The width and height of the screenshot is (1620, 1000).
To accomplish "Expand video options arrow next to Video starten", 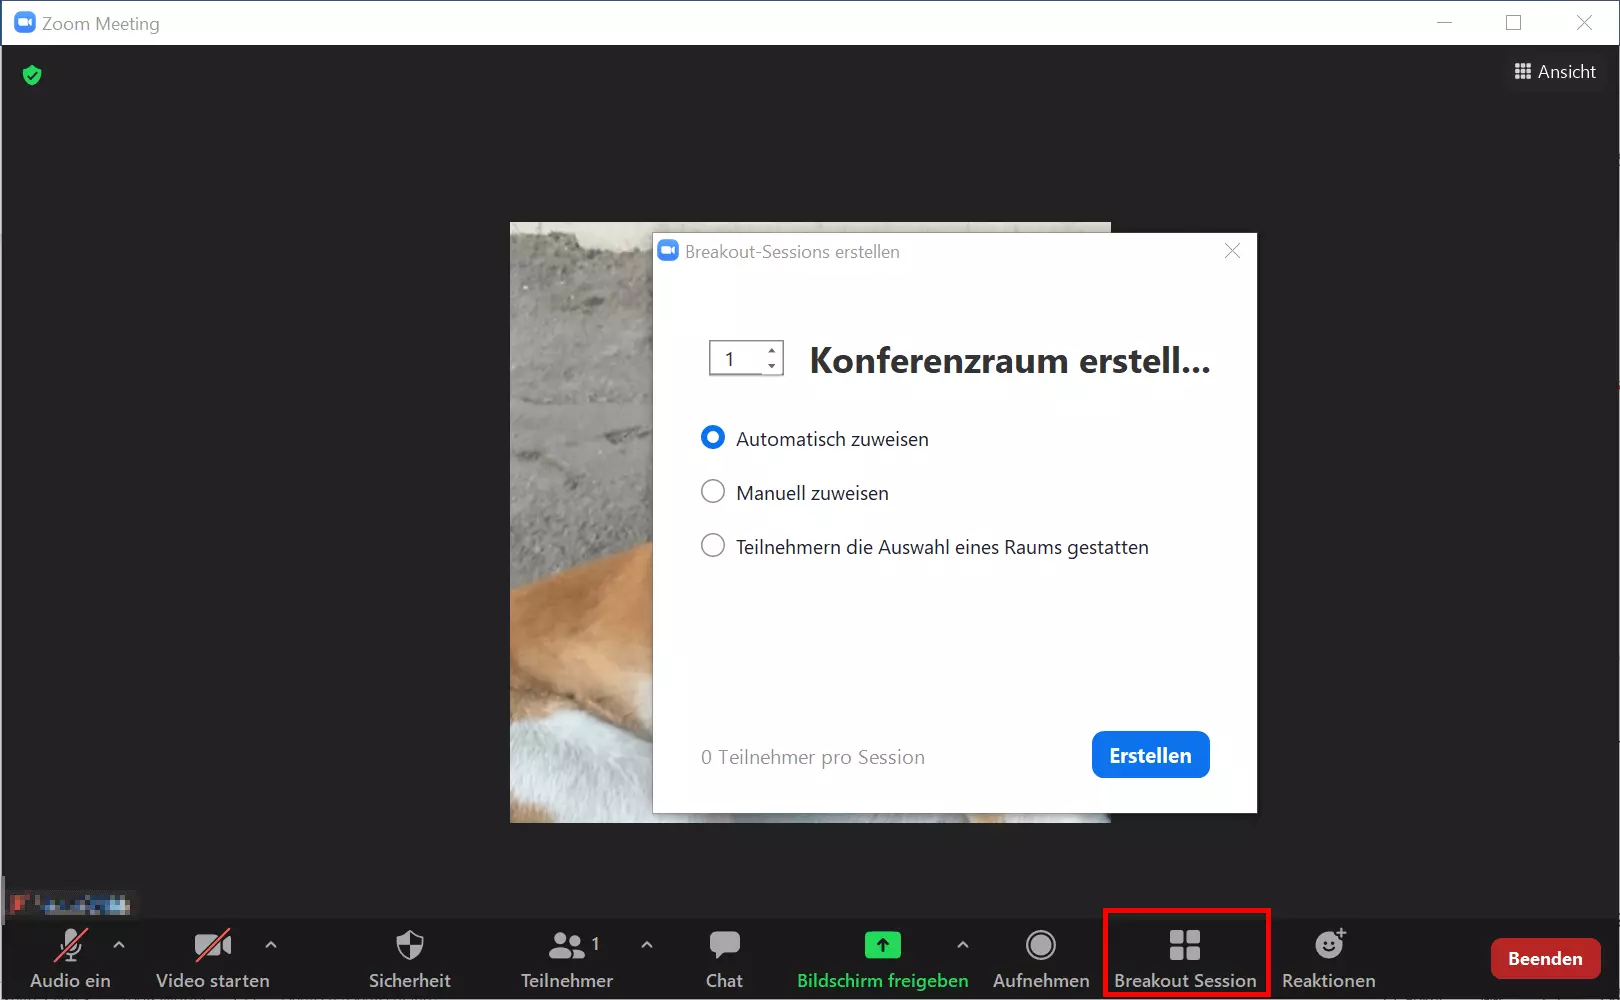I will point(271,944).
